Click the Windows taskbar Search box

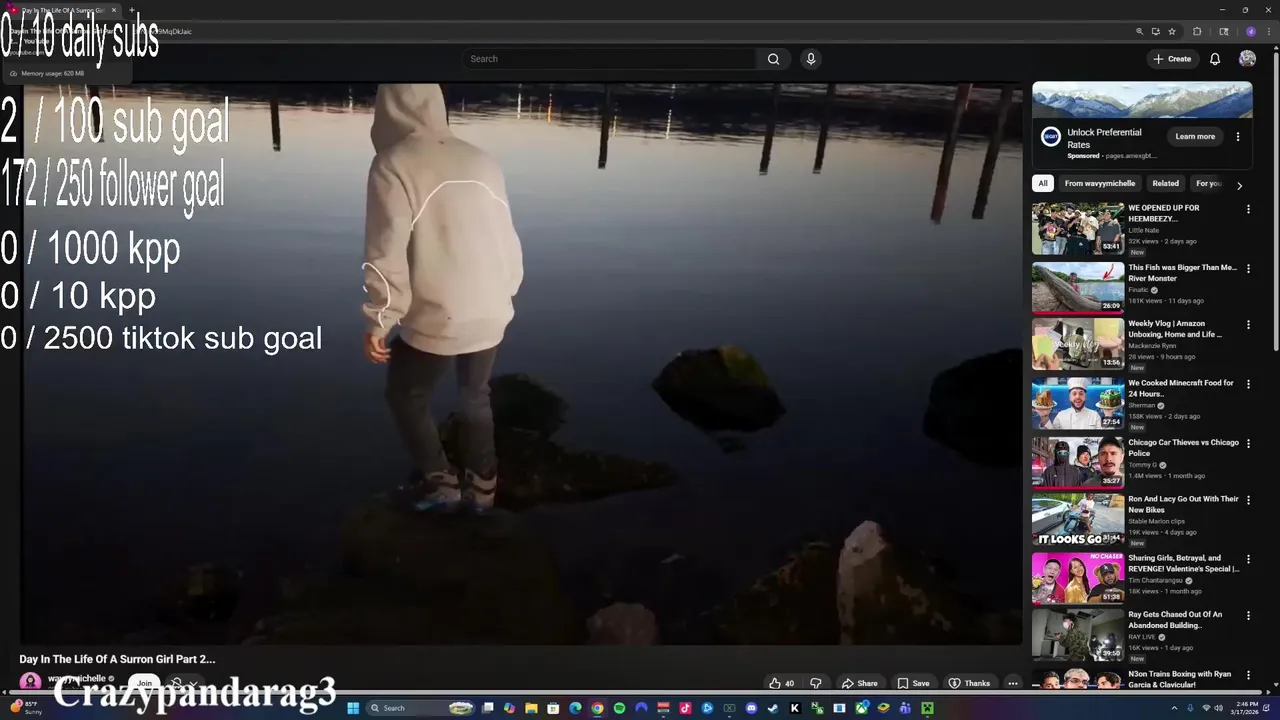coord(420,708)
